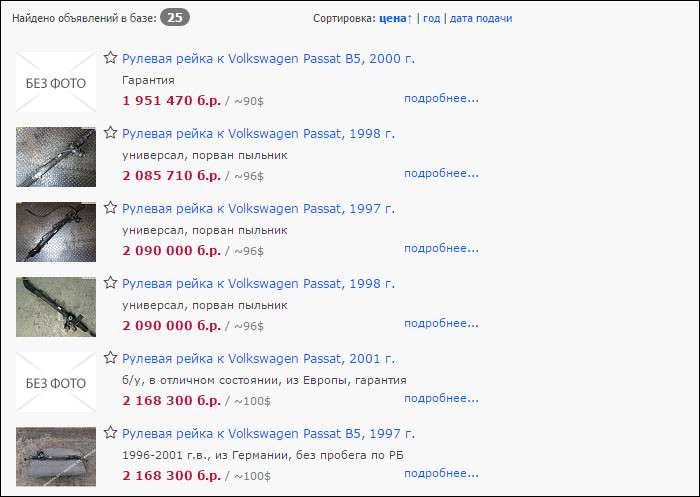Screen dimensions: 700x497
Task: Open БЕЗ ФОТО placeholder of Passat B5 2000
Action: (56, 82)
